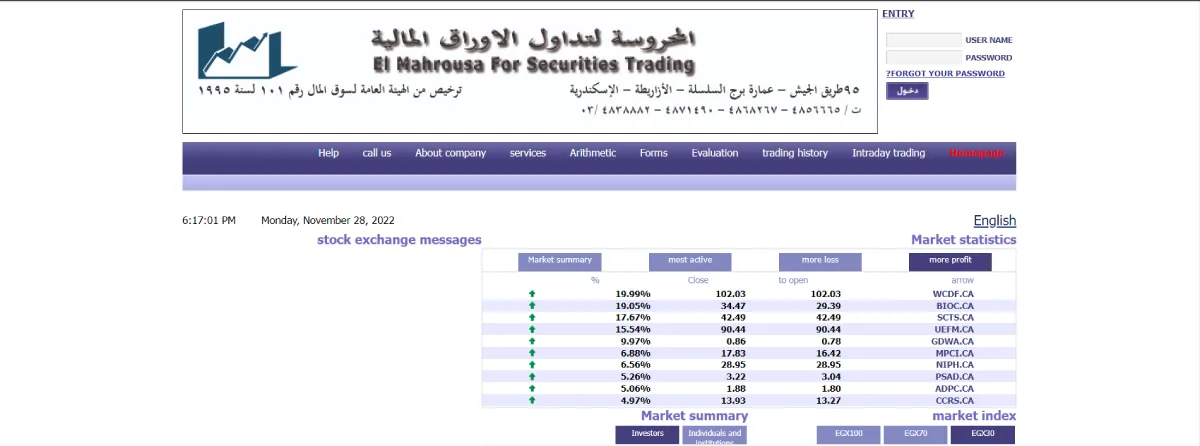Image resolution: width=1200 pixels, height=446 pixels.
Task: Select the more profit tab
Action: 950,261
